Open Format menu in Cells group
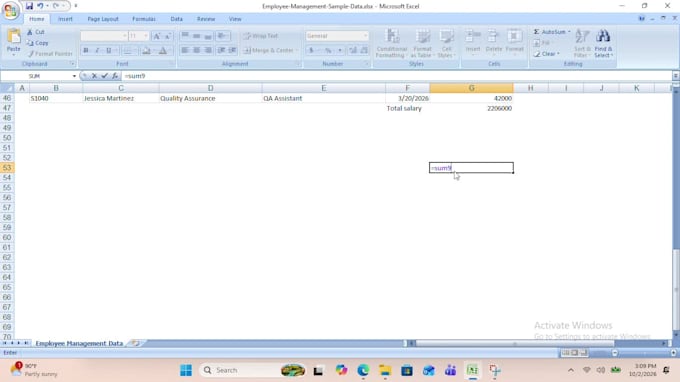The height and width of the screenshot is (382, 680). 514,43
